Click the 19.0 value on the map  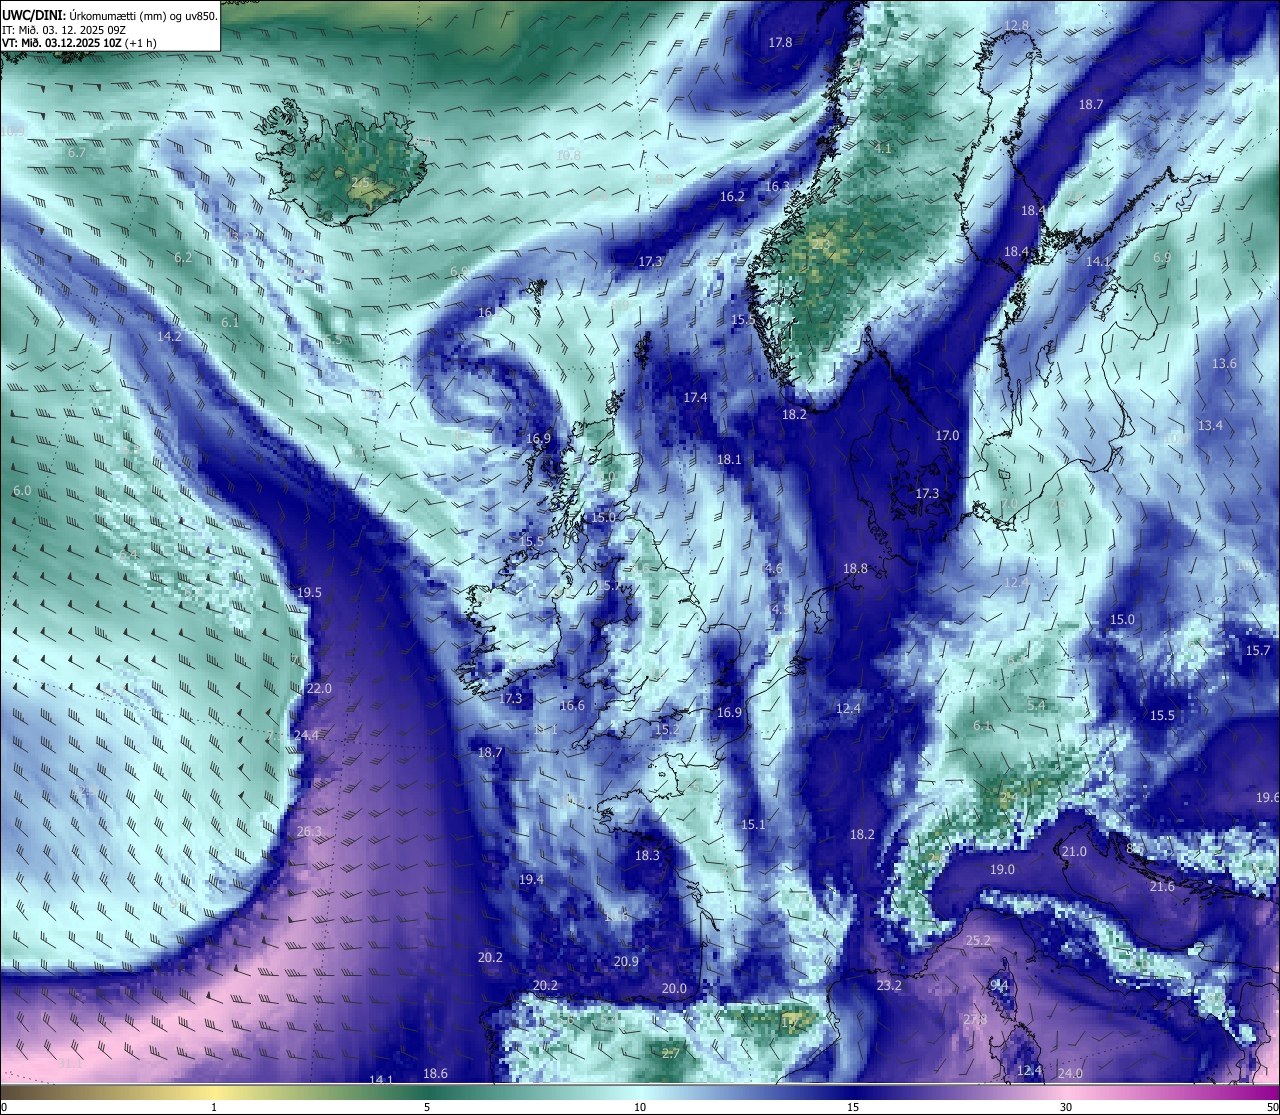tap(1002, 870)
